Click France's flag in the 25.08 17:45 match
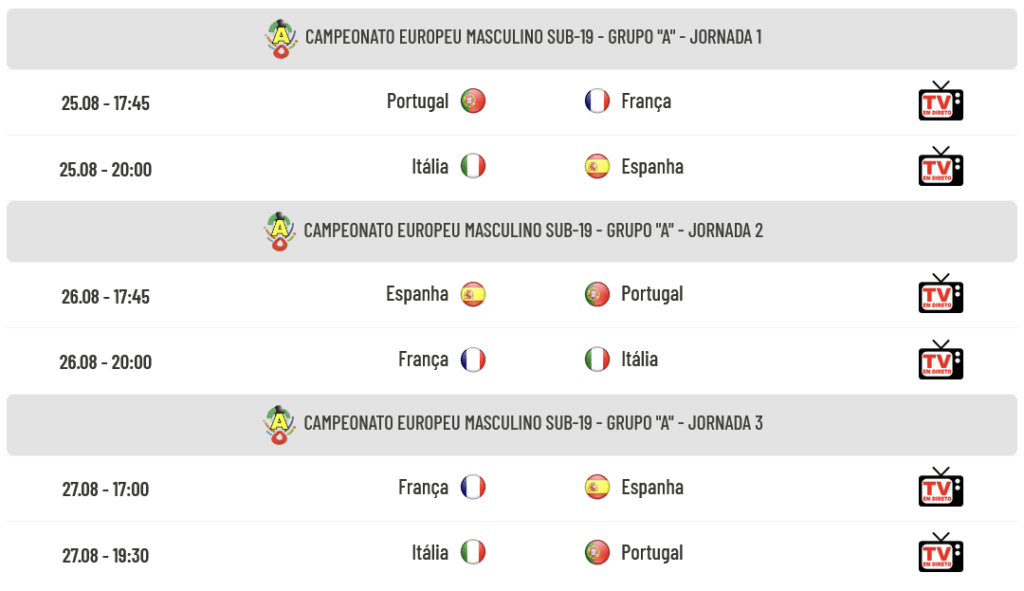The height and width of the screenshot is (591, 1024). pyautogui.click(x=597, y=101)
